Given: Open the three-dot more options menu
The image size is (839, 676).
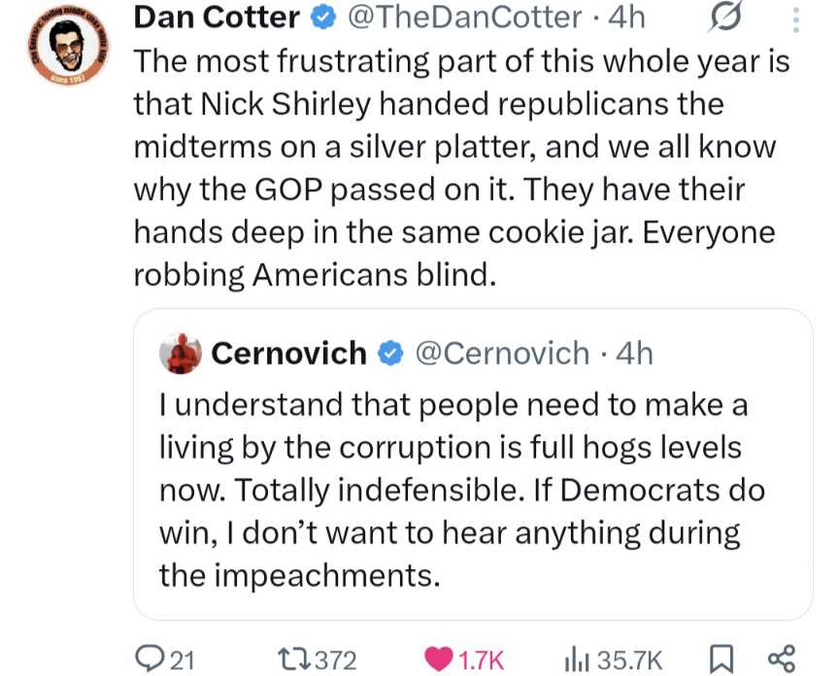Looking at the screenshot, I should coord(796,19).
